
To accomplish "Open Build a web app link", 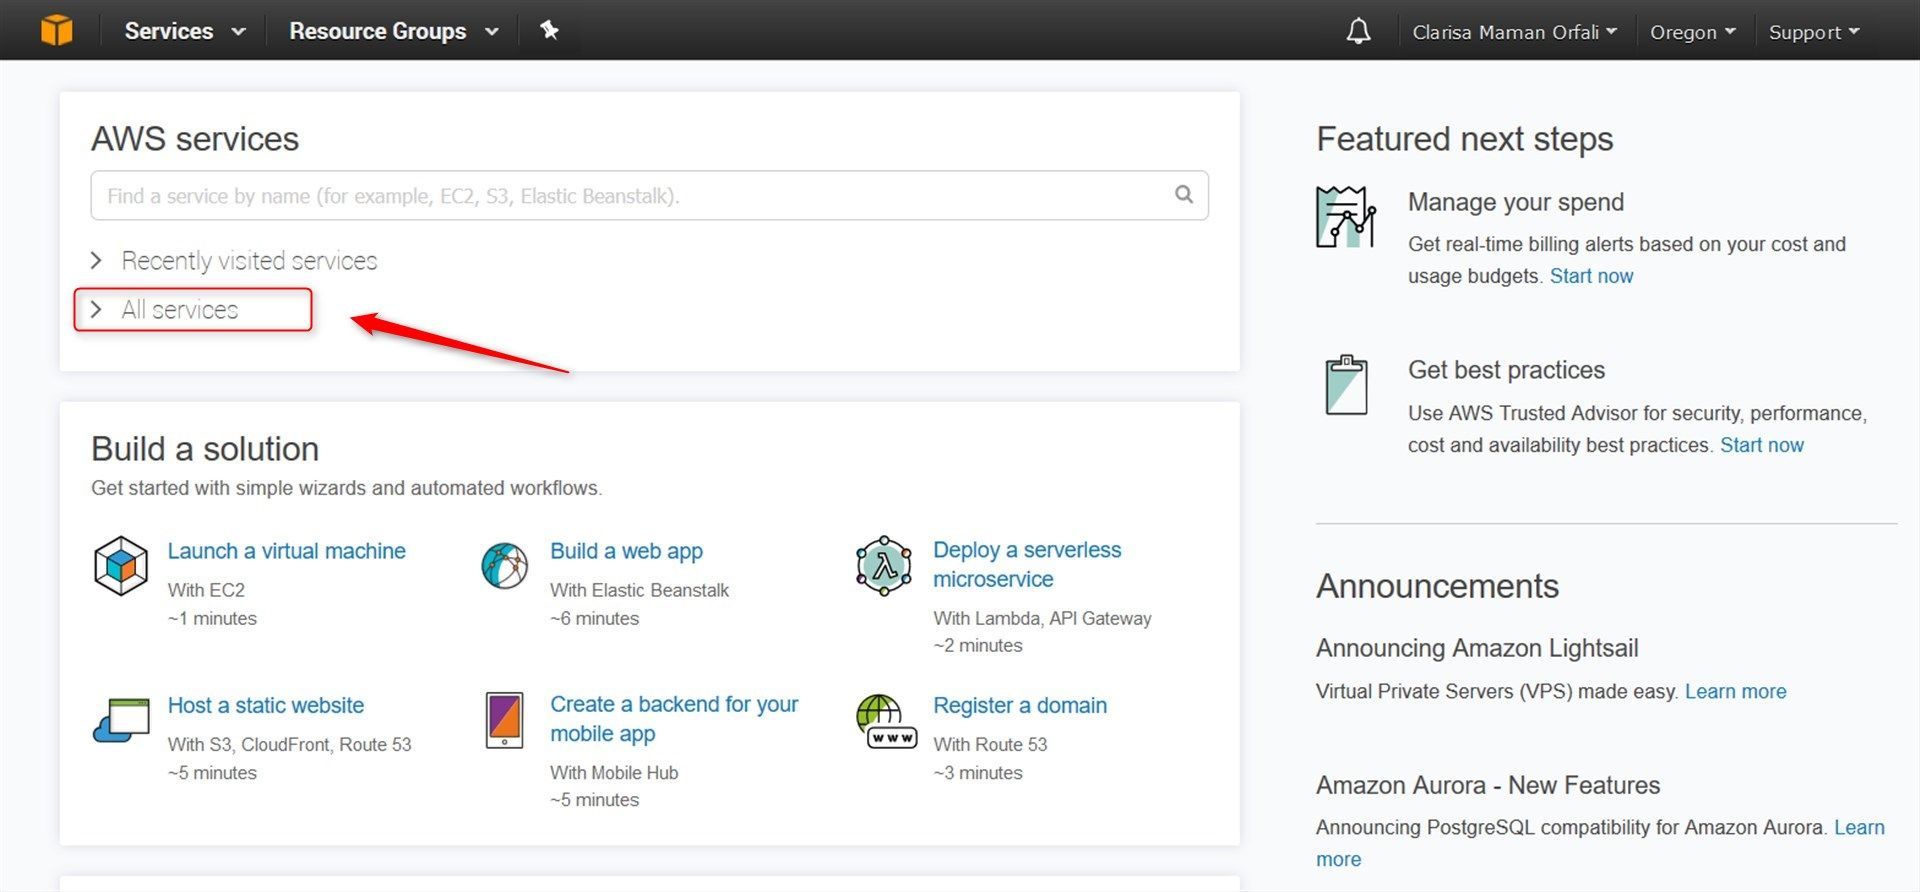I will (x=626, y=551).
